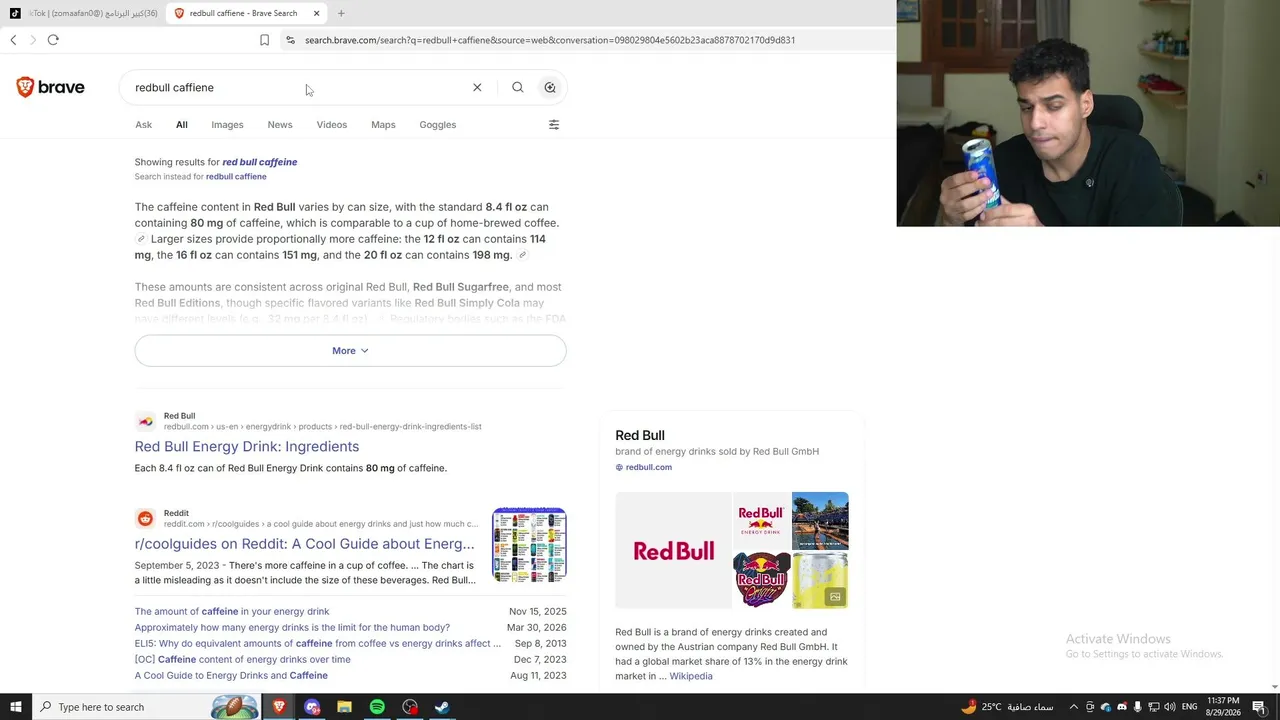Image resolution: width=1280 pixels, height=720 pixels.
Task: Click the address bar URL
Action: point(550,40)
